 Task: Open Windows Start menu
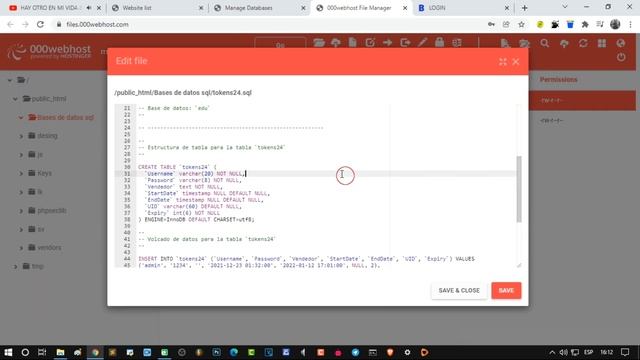(8, 352)
